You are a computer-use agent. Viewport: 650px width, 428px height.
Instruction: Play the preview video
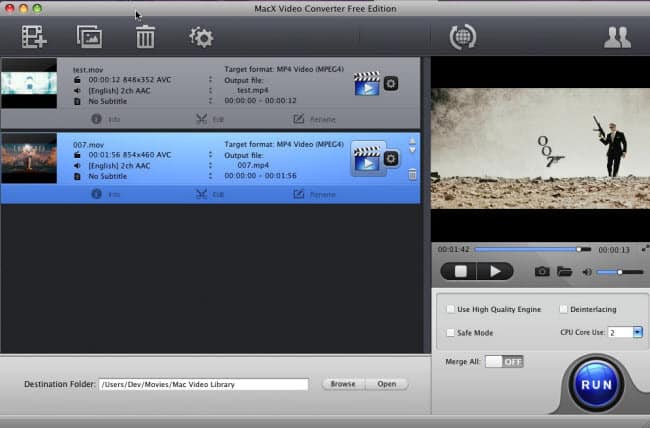tap(495, 271)
